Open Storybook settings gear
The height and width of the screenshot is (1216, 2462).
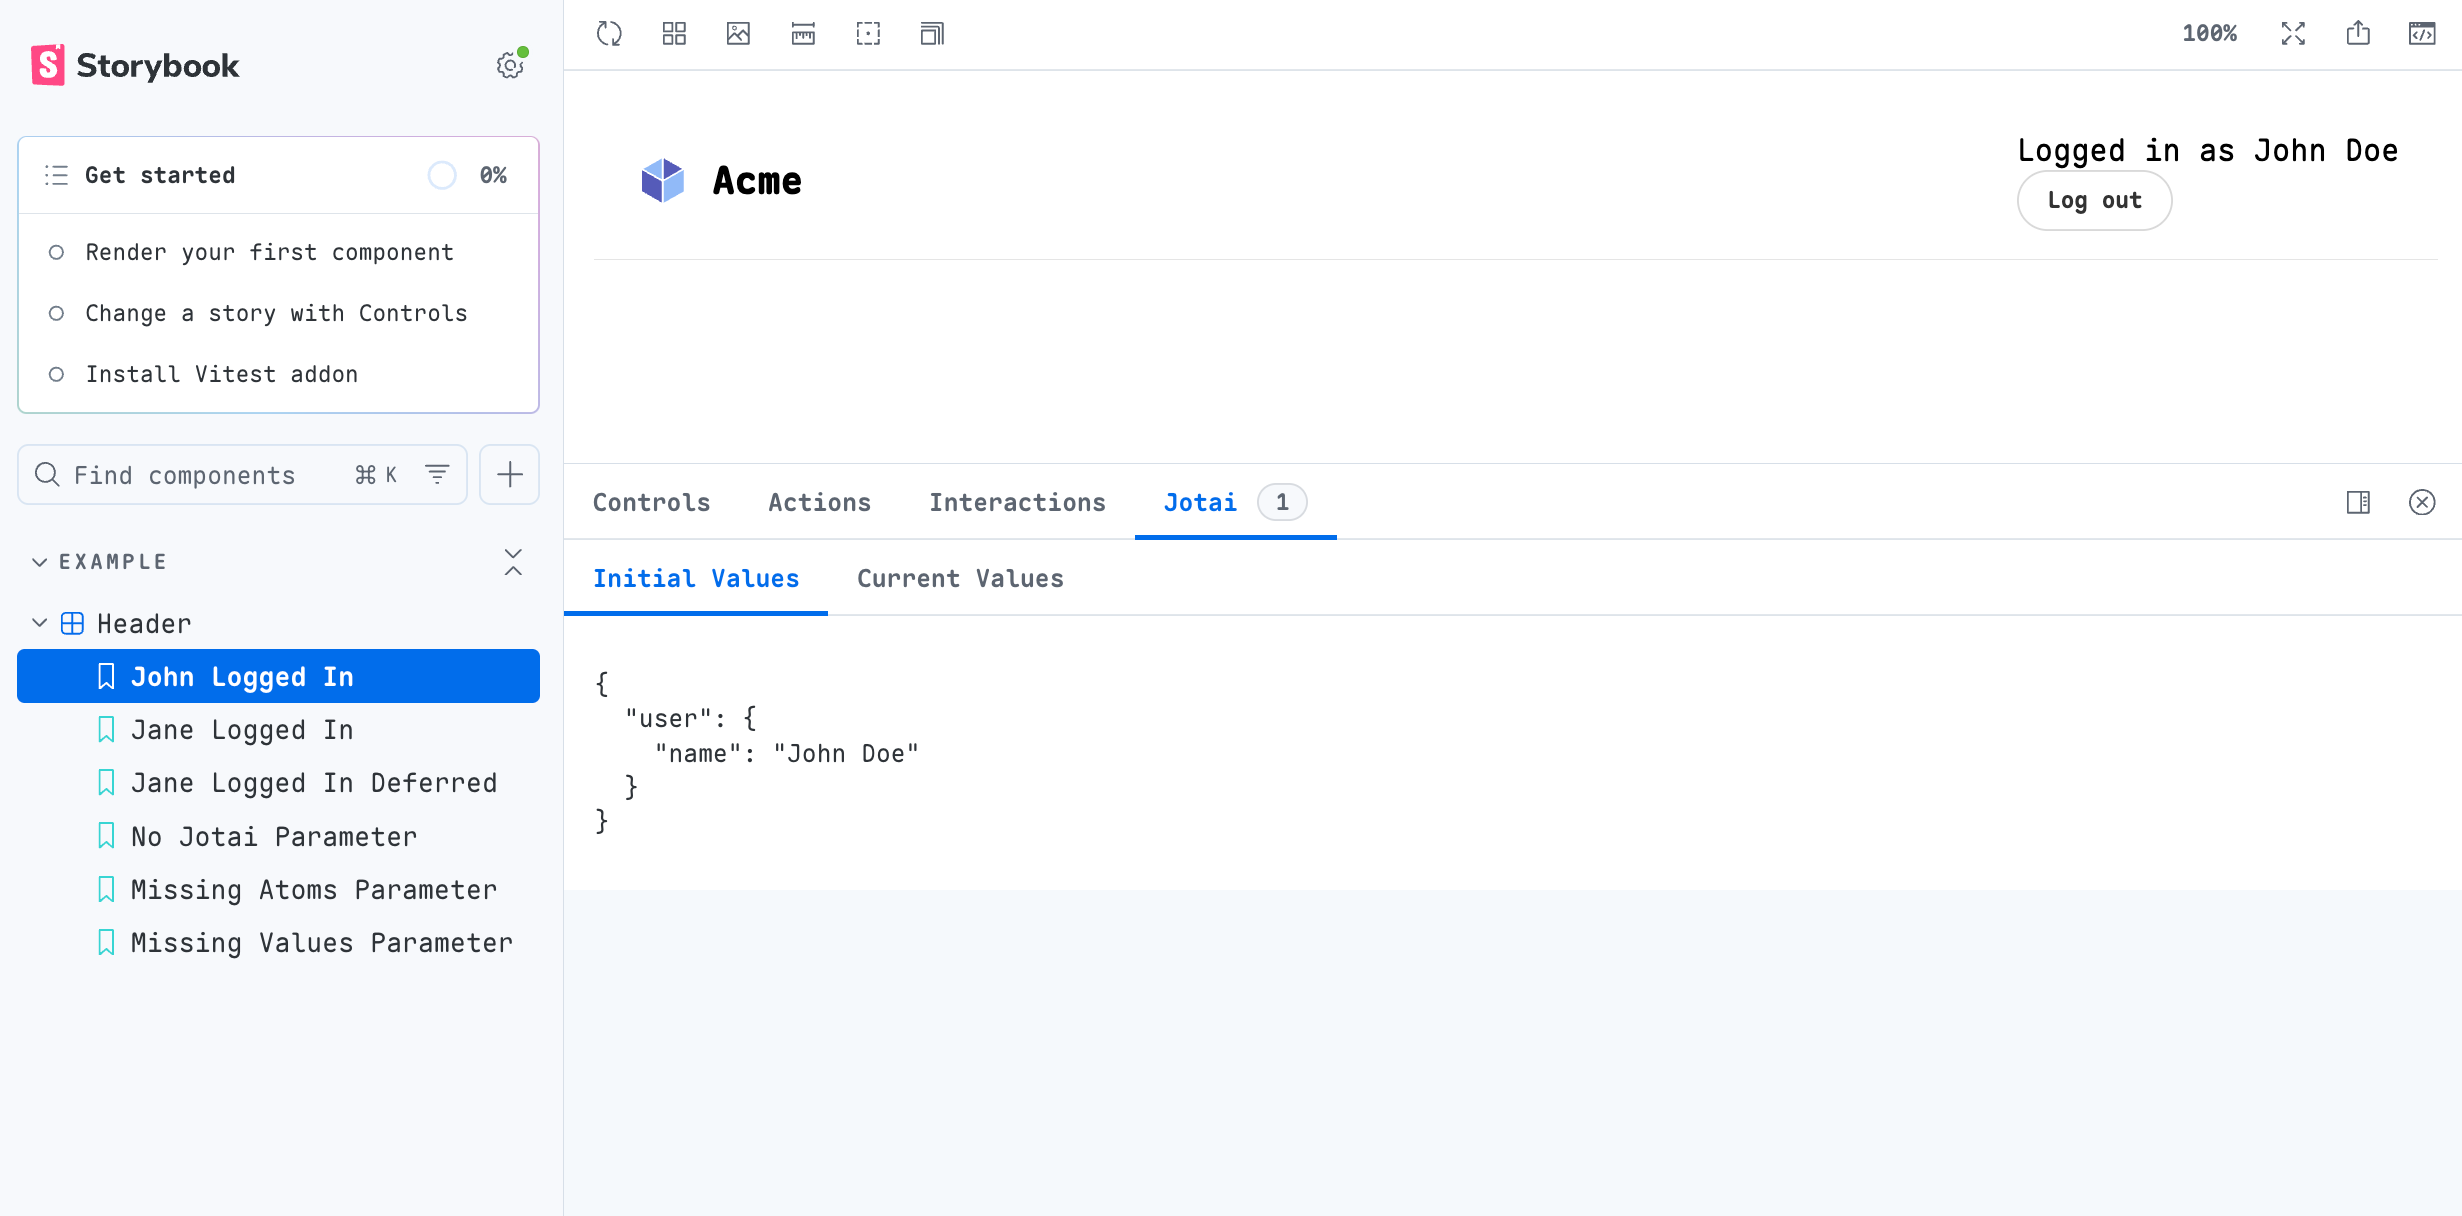[510, 66]
